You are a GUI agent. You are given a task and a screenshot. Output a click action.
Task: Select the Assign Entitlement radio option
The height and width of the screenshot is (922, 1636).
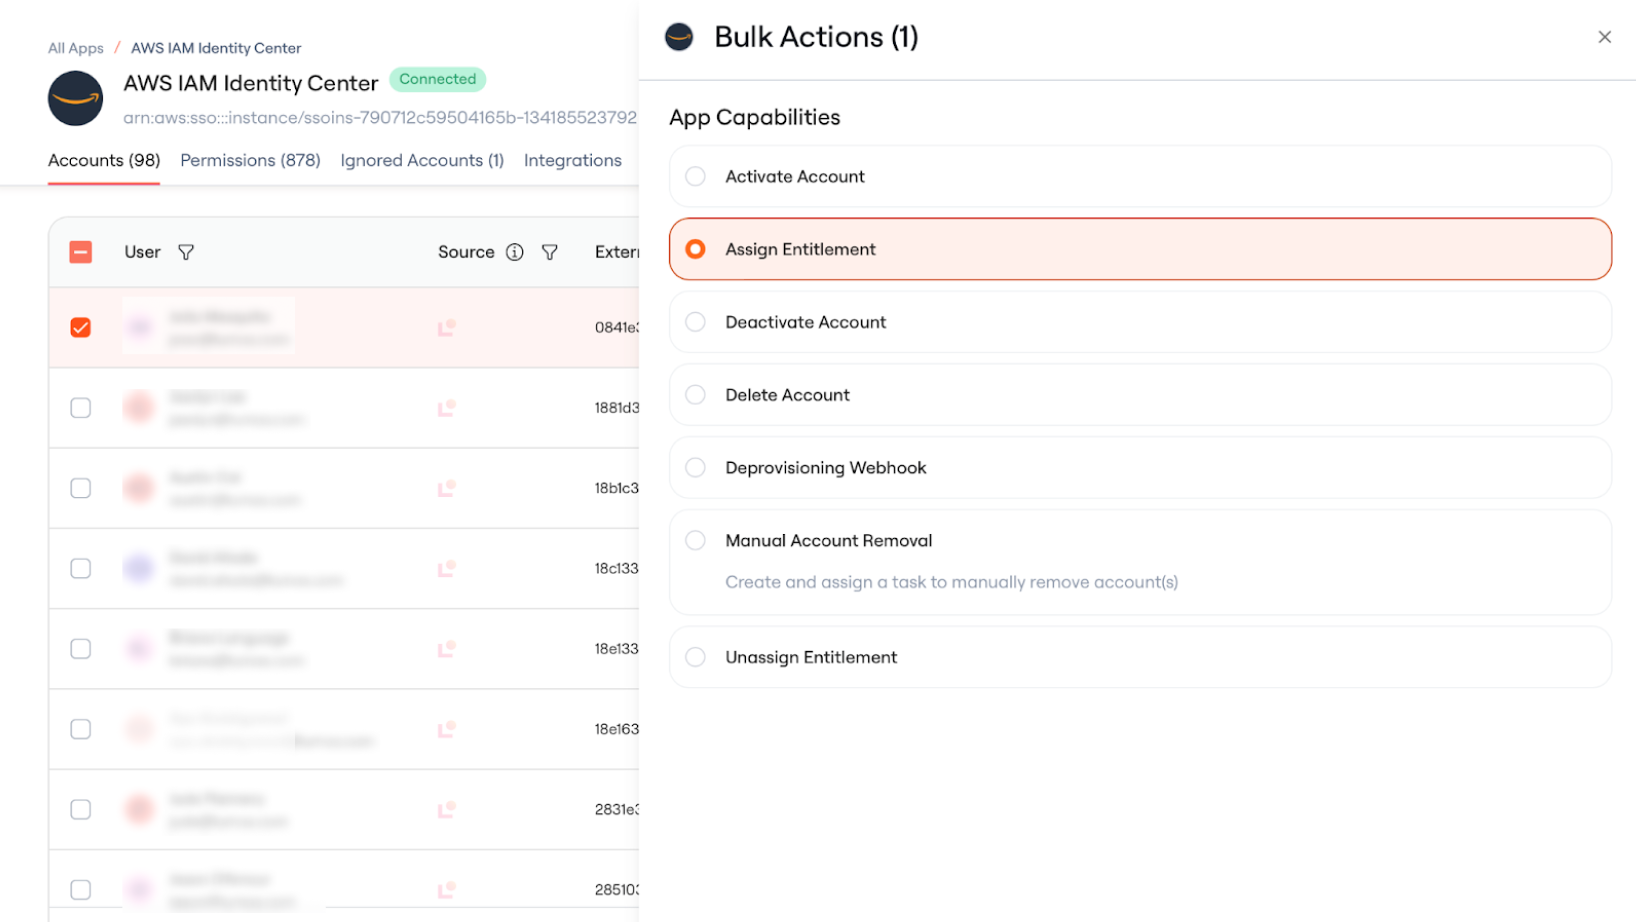[696, 249]
